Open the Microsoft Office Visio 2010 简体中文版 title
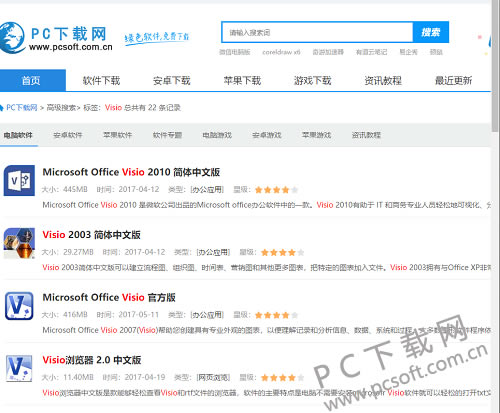The image size is (500, 413). click(x=131, y=172)
